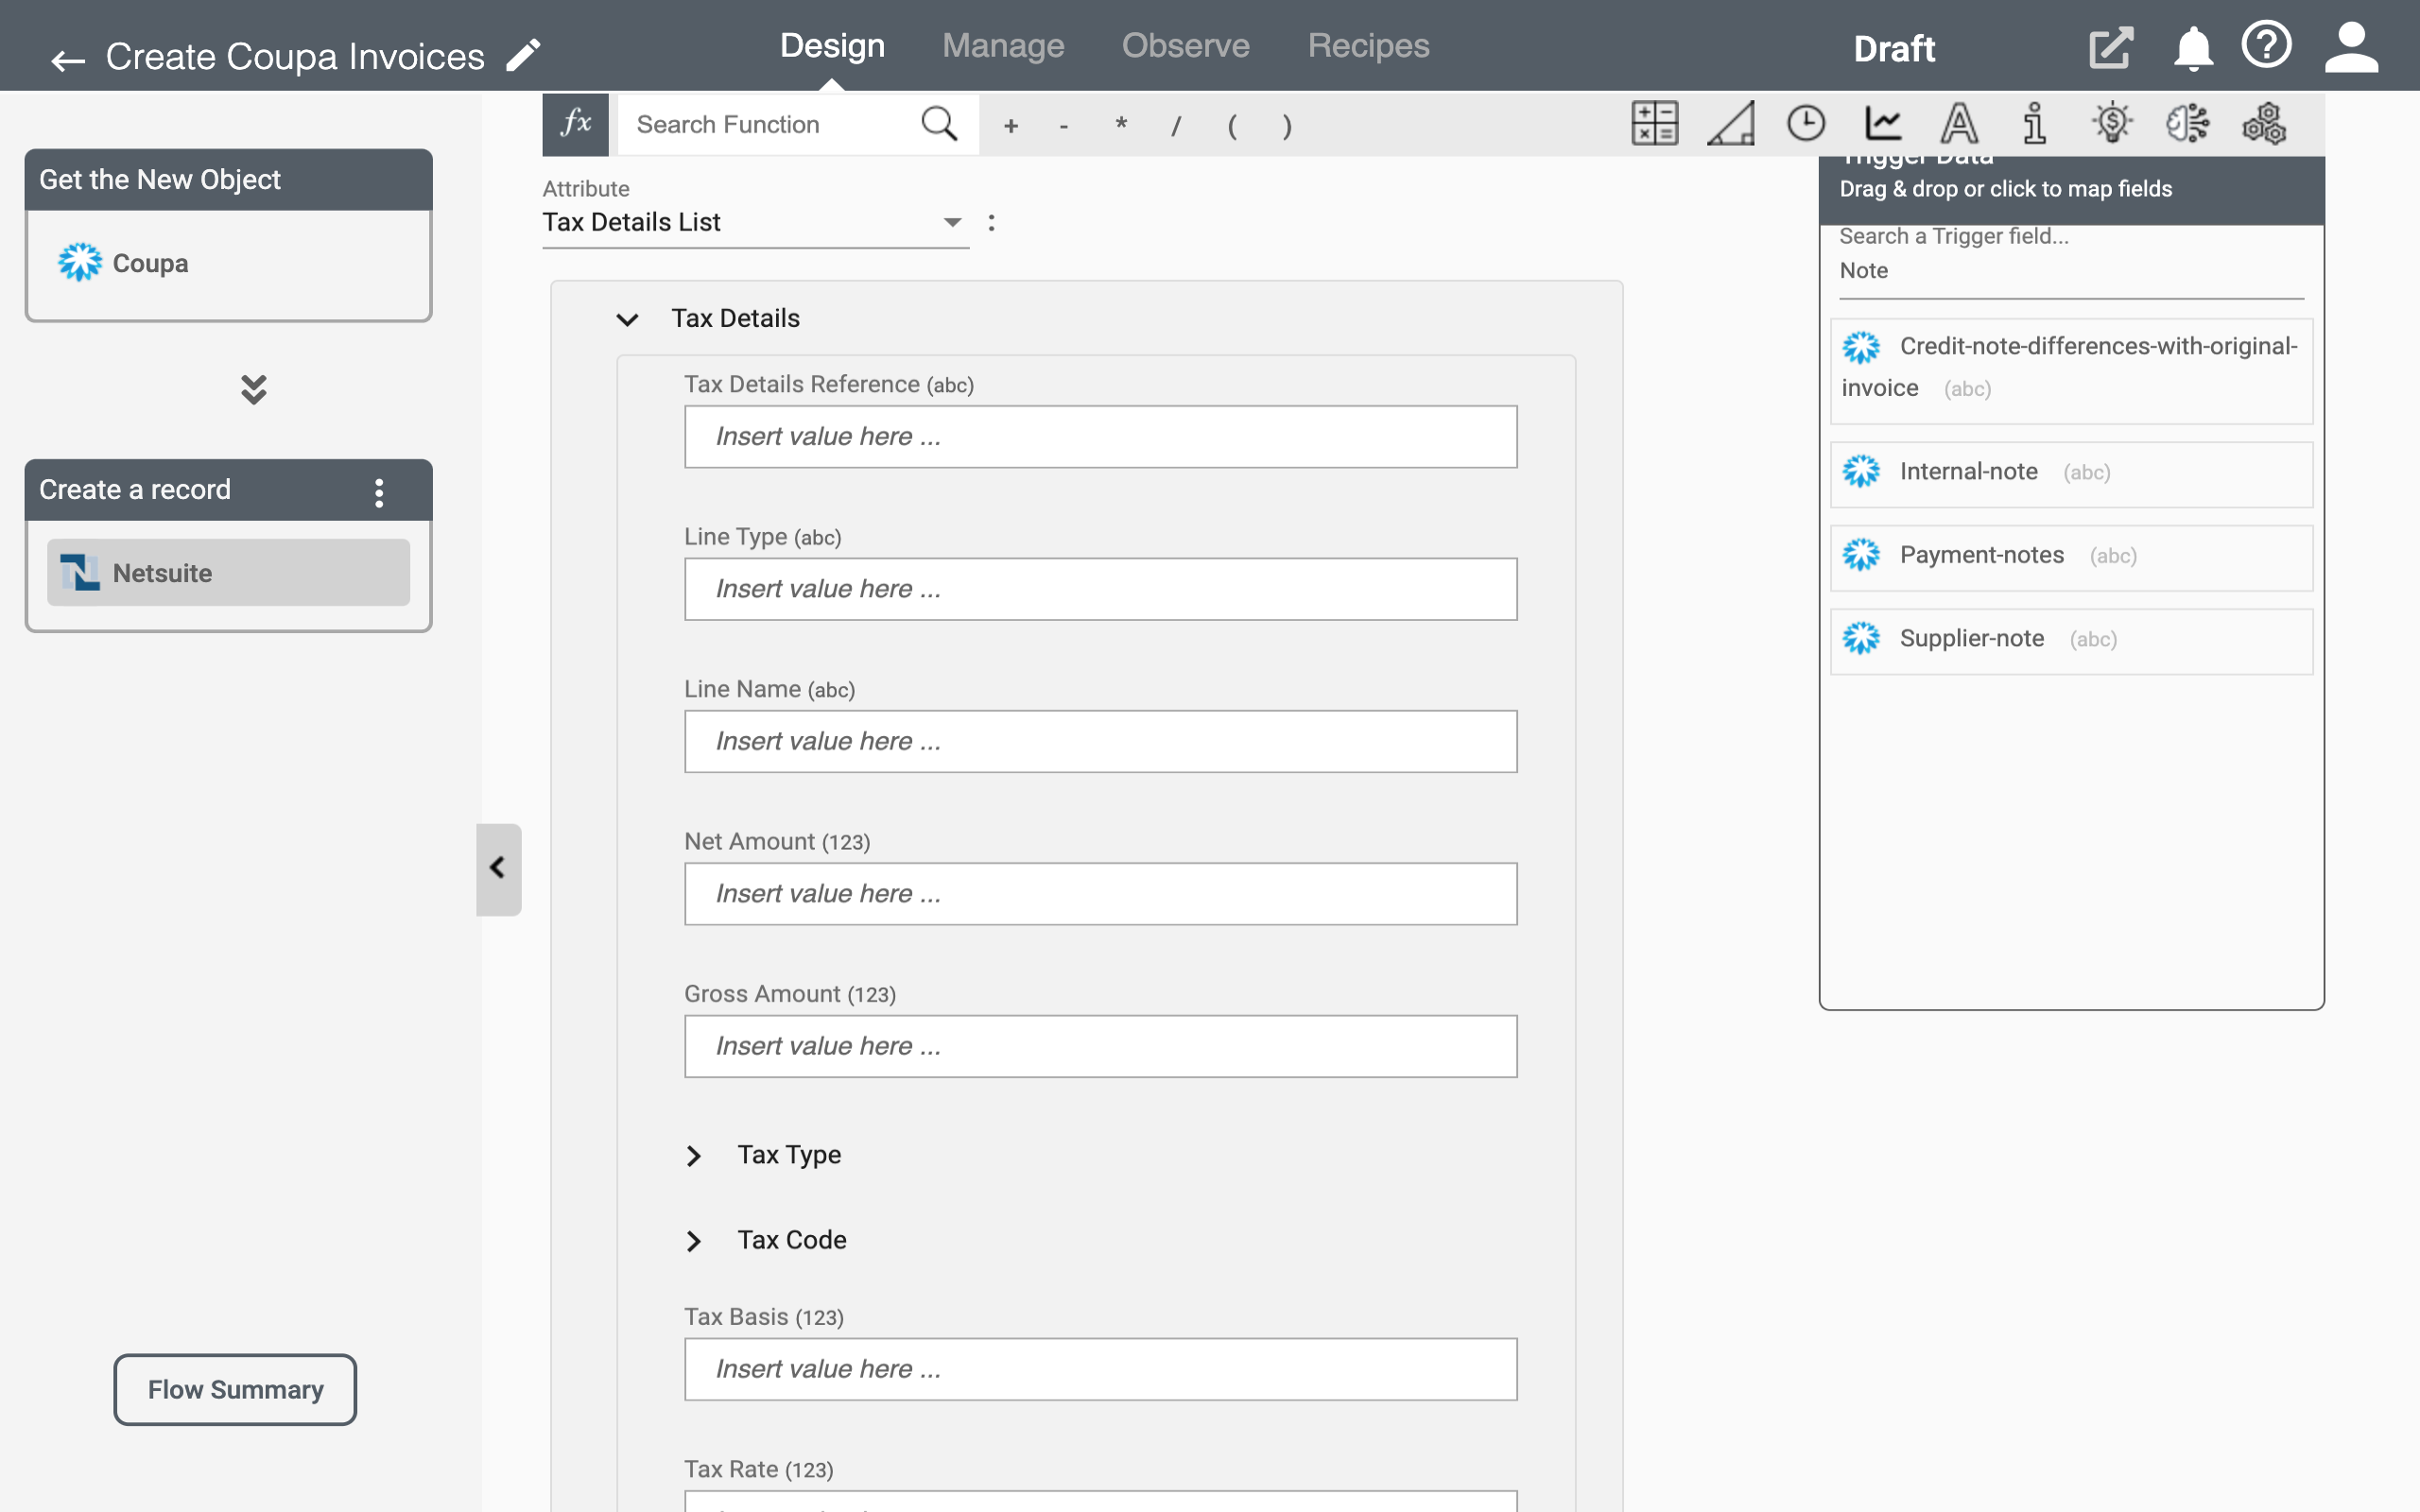2420x1512 pixels.
Task: Switch to the Observe tab
Action: click(x=1184, y=45)
